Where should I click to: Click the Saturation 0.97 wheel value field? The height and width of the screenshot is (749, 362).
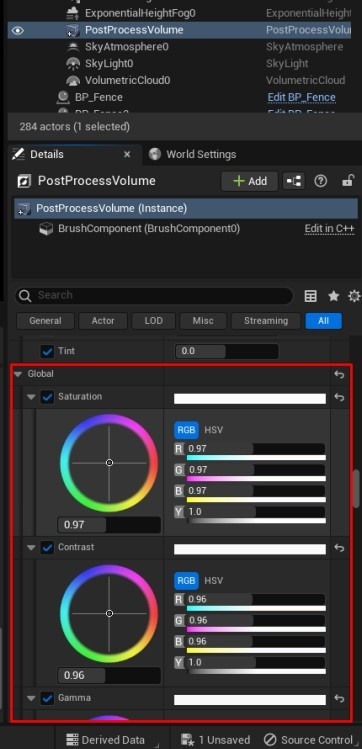pos(109,524)
